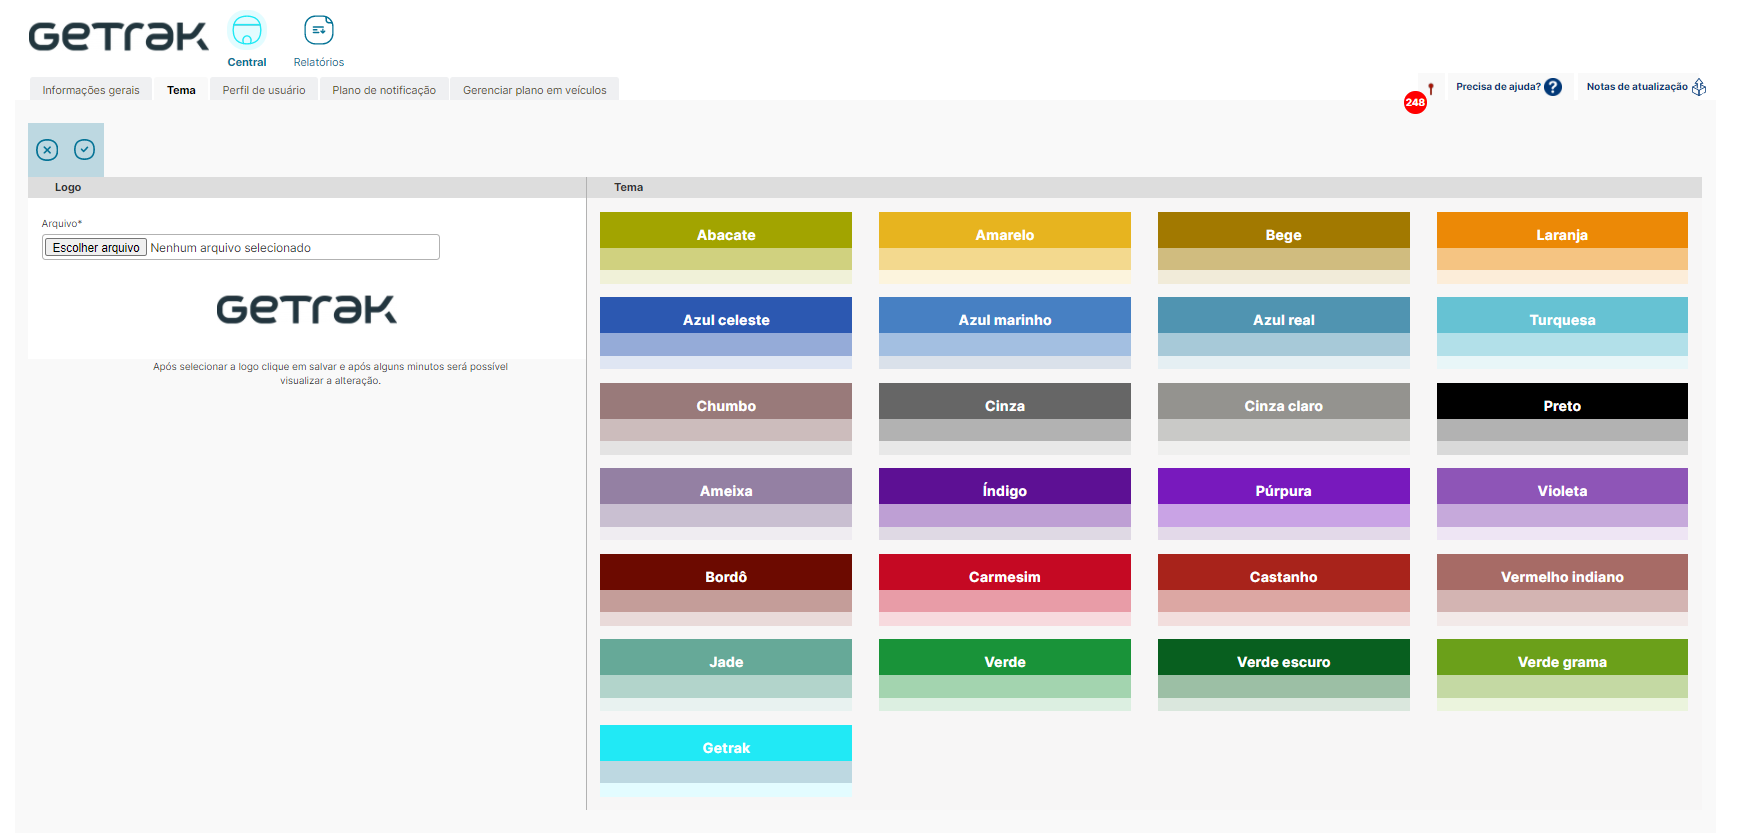Open Perfil de usuário tab

264,90
